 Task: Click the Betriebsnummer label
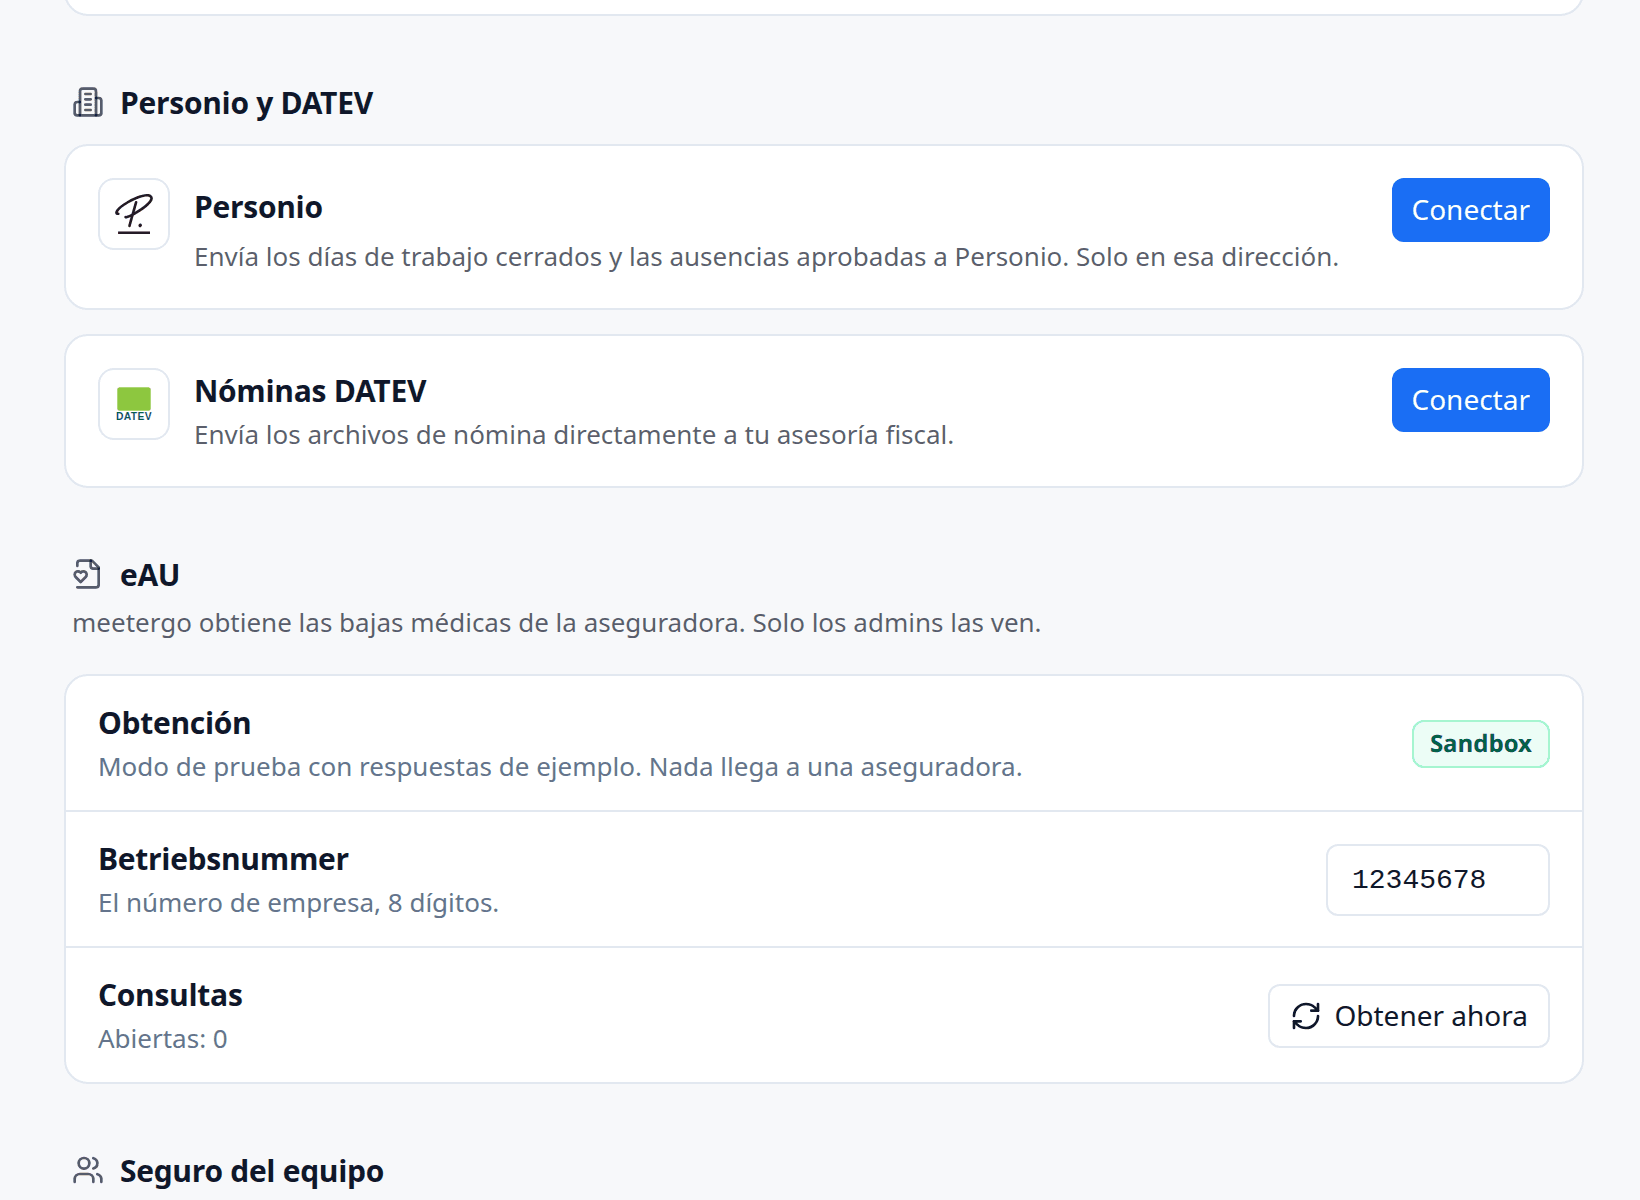click(223, 859)
